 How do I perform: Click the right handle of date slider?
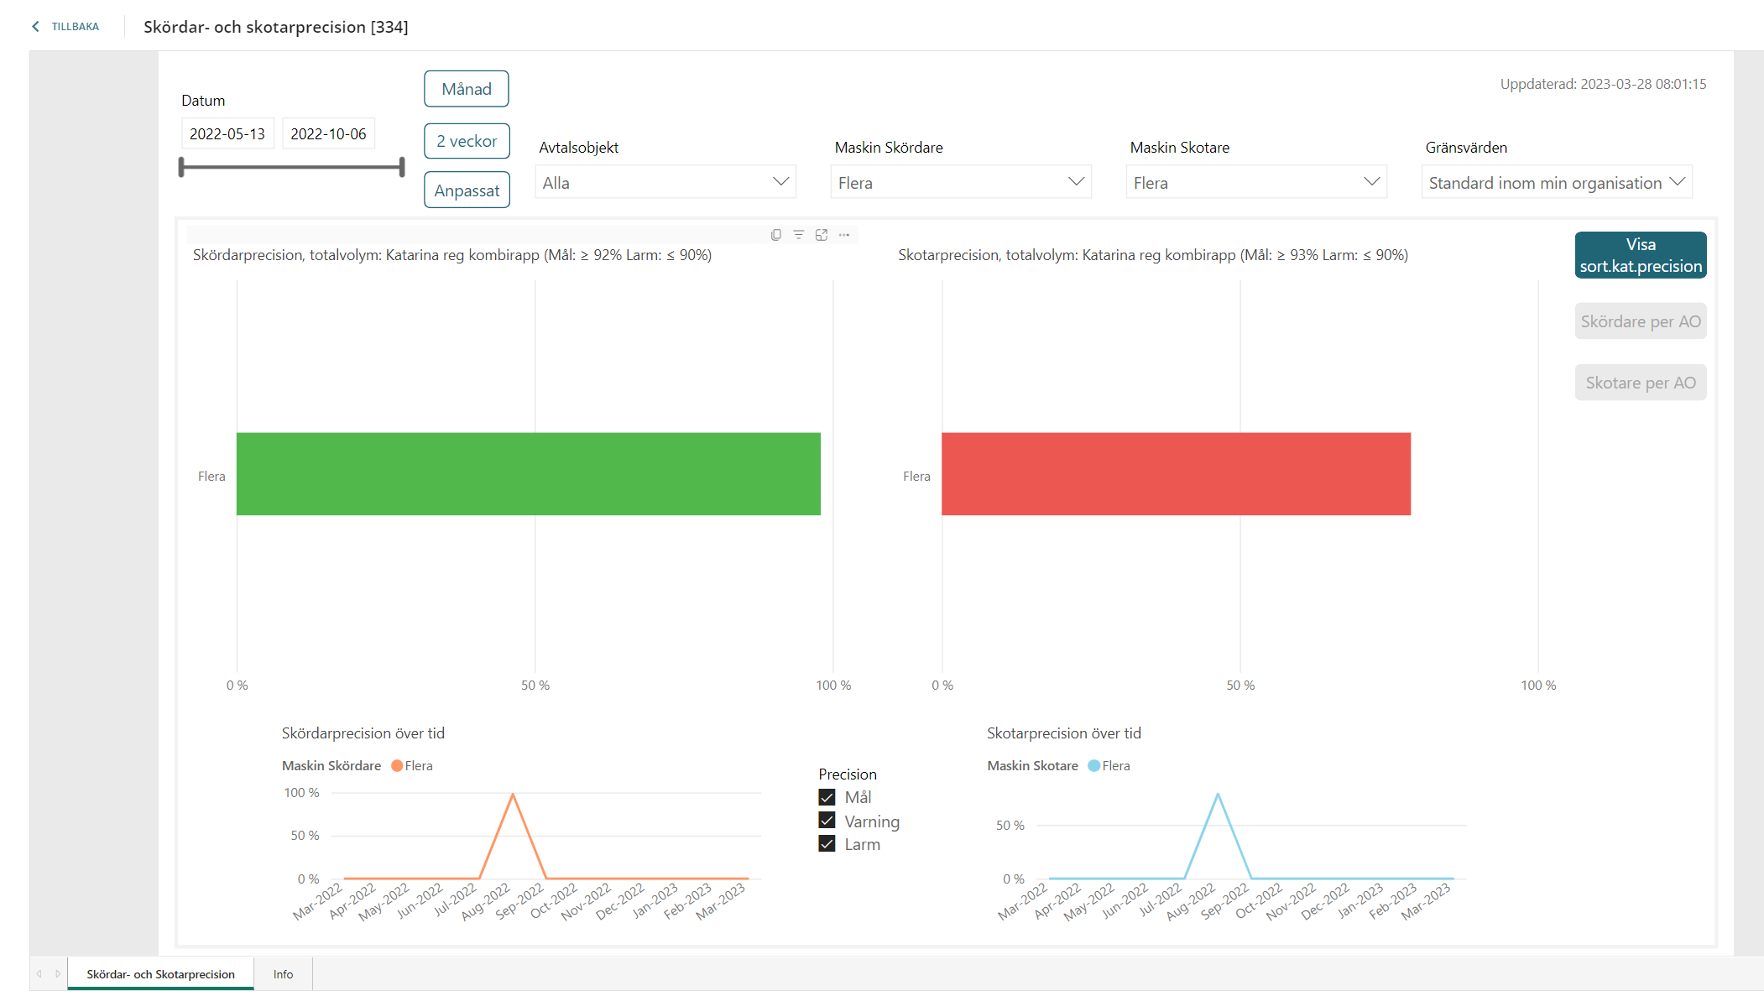(402, 167)
